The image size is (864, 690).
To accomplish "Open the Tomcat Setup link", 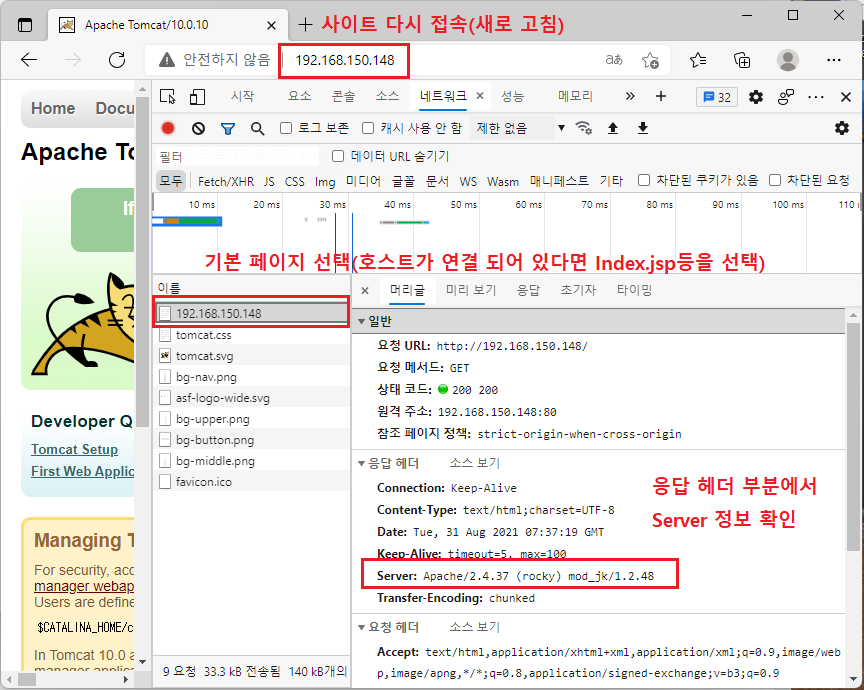I will [74, 449].
